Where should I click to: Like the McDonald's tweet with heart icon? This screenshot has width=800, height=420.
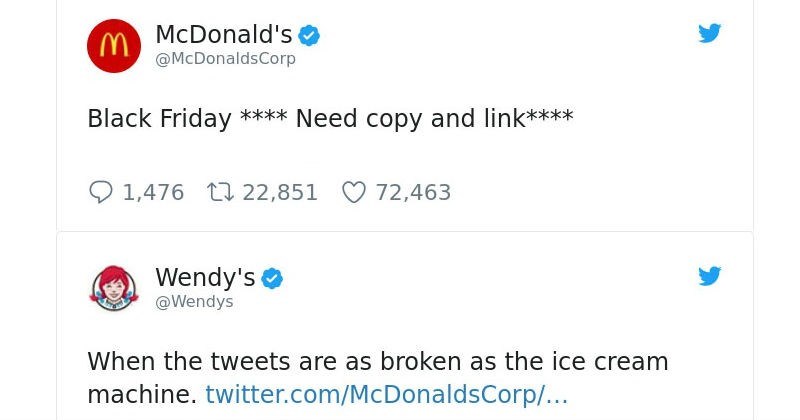click(354, 192)
